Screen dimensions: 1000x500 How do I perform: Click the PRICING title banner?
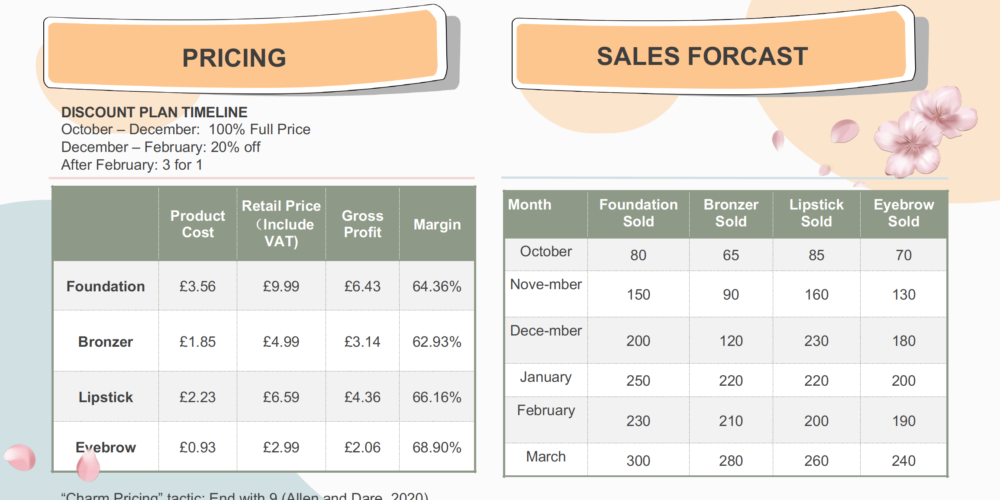coord(244,54)
